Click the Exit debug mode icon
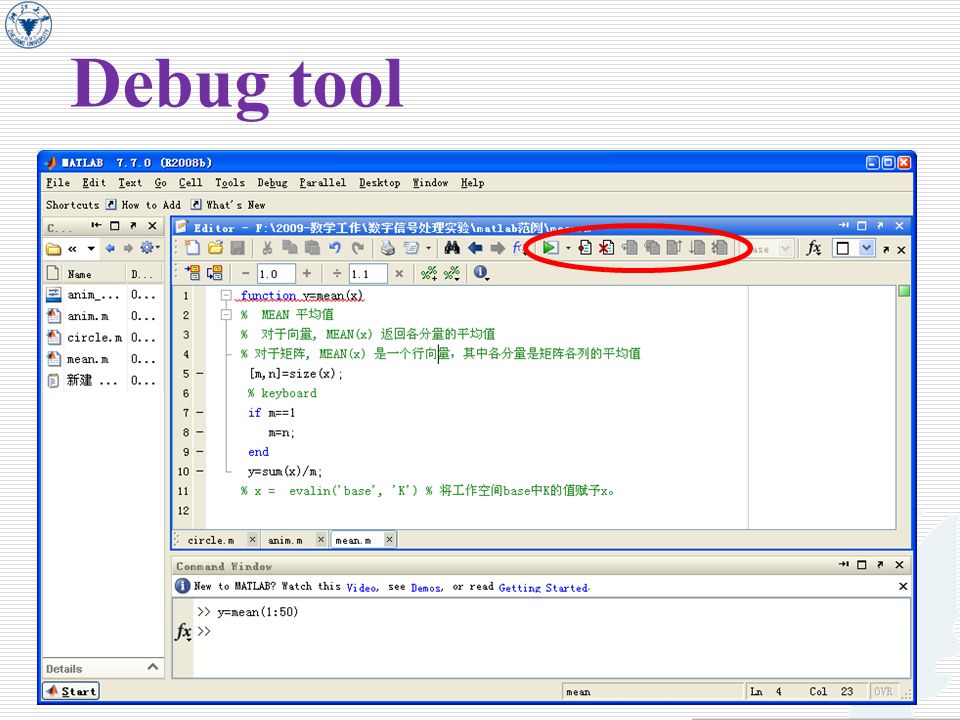This screenshot has width=960, height=720. click(x=719, y=248)
